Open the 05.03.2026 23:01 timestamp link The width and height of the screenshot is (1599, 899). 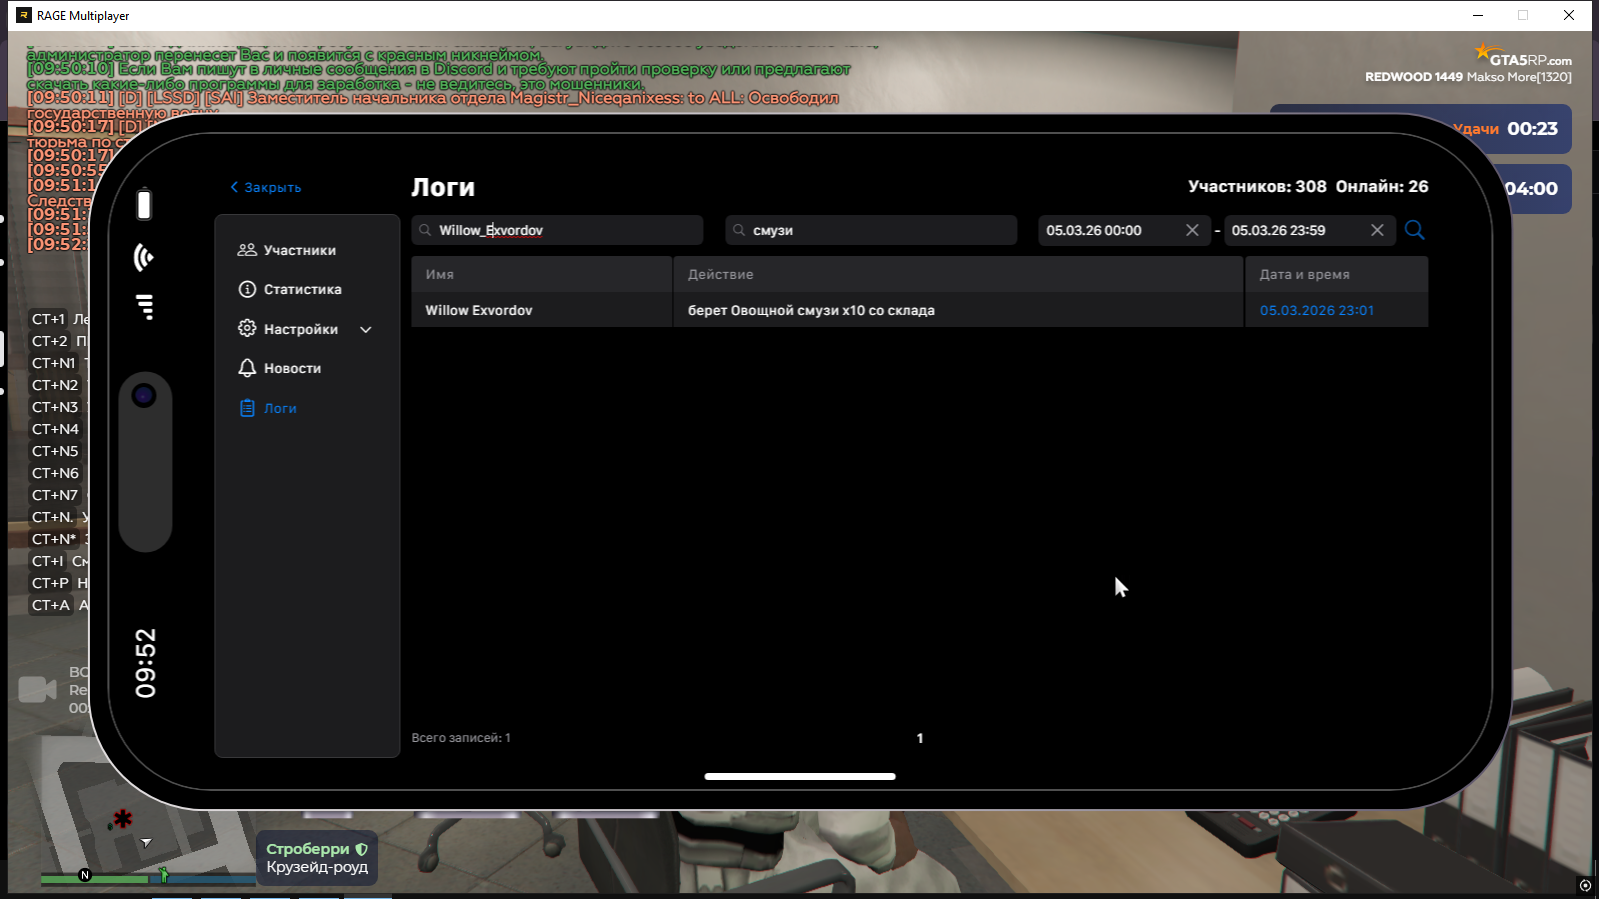1316,310
